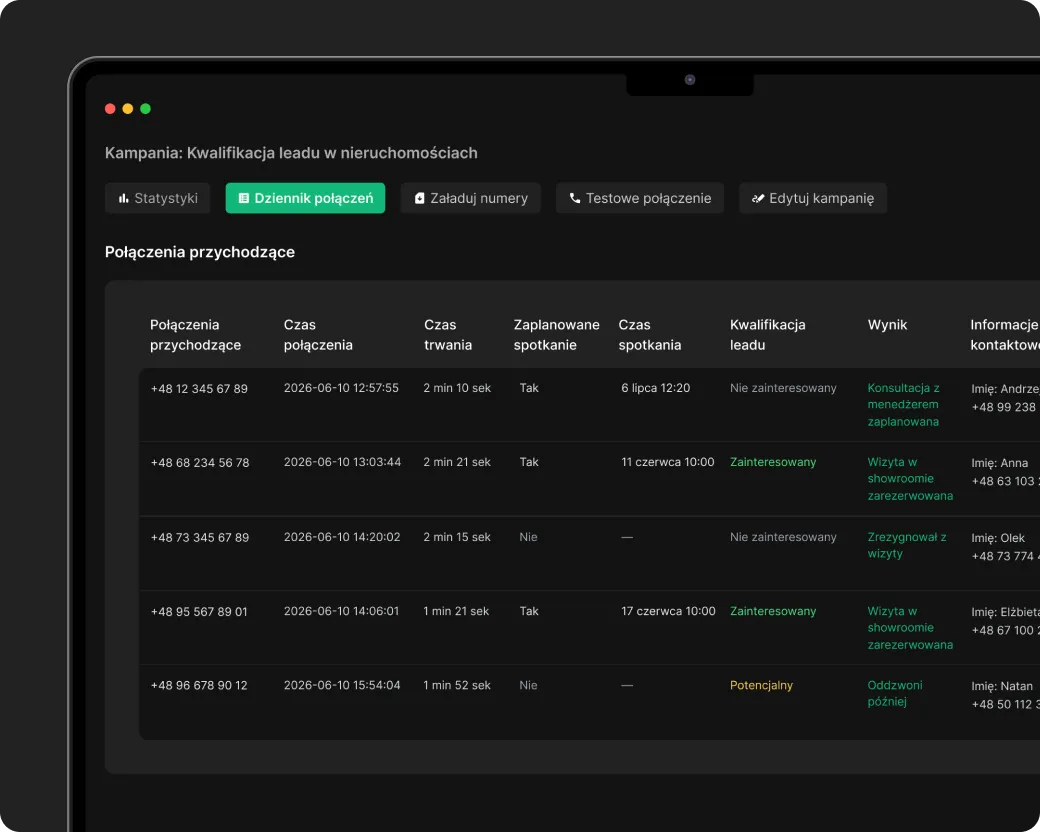Open Edytuj kampanię
Image resolution: width=1040 pixels, height=832 pixels.
click(x=812, y=198)
